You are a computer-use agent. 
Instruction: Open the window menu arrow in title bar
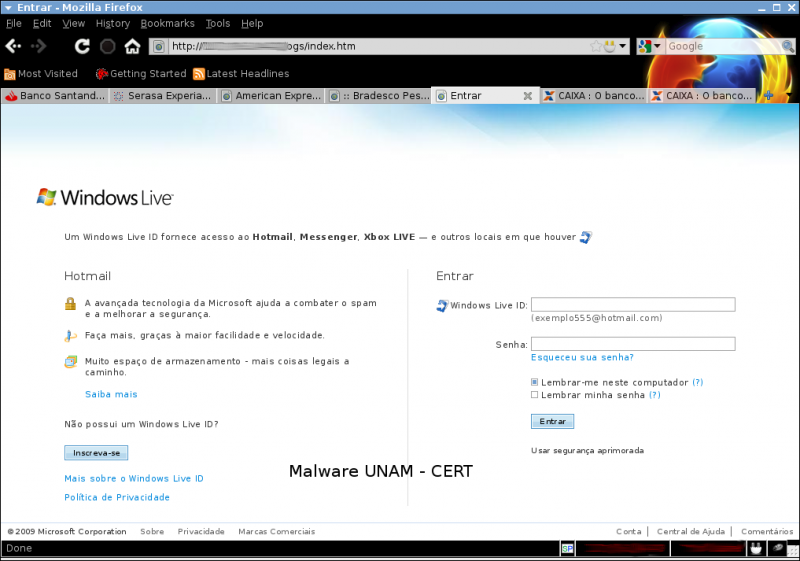coord(8,7)
